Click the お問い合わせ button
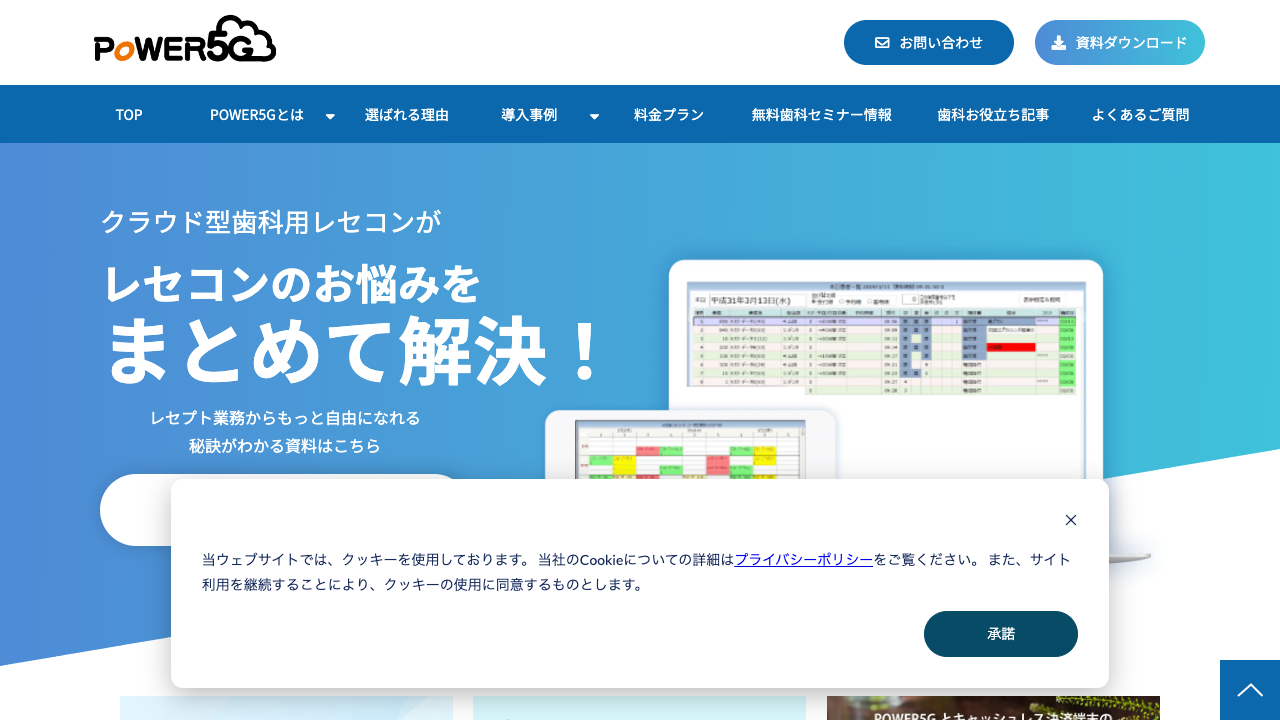This screenshot has width=1280, height=720. coord(928,42)
